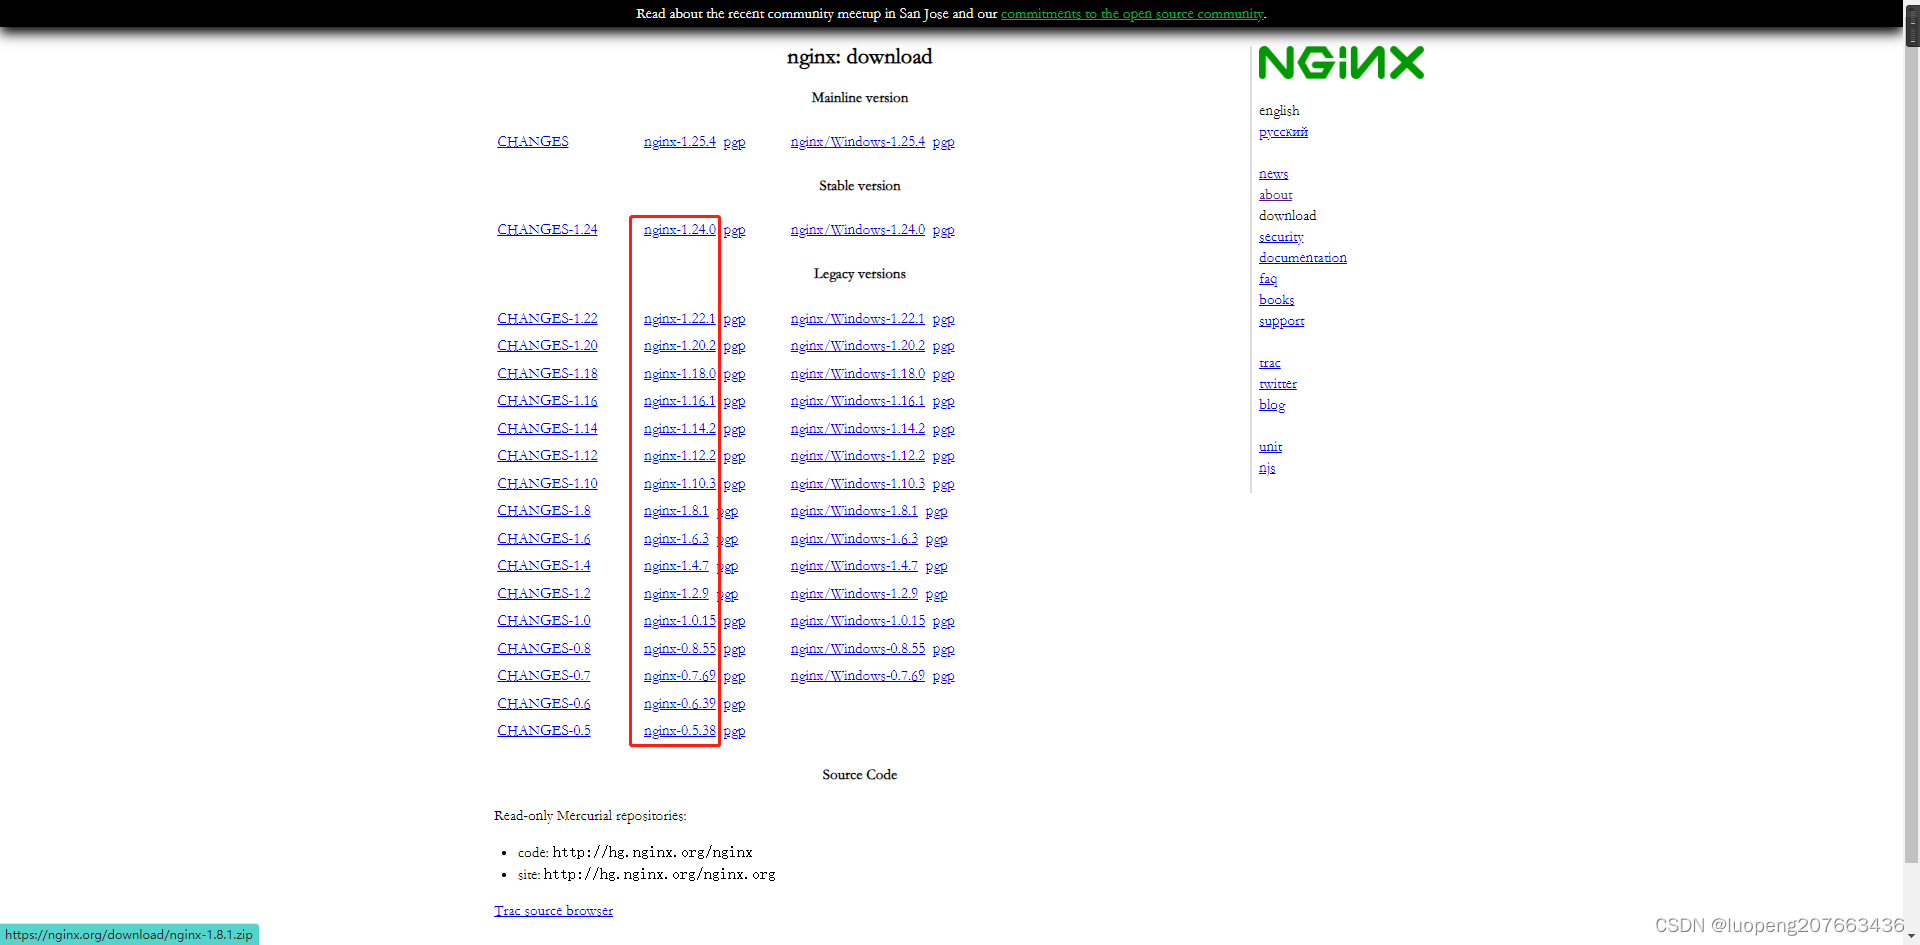Download nginx-0.7.69 source

tap(680, 676)
